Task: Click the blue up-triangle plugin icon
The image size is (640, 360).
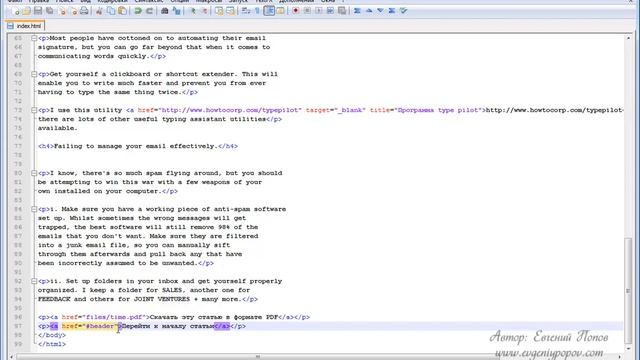Action: click(x=369, y=11)
